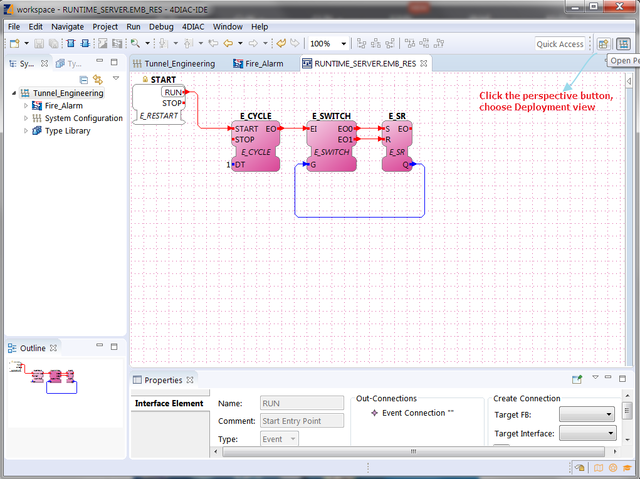This screenshot has height=479, width=640.
Task: Collapse the Tunnel_Engineering tree node
Action: pos(13,93)
